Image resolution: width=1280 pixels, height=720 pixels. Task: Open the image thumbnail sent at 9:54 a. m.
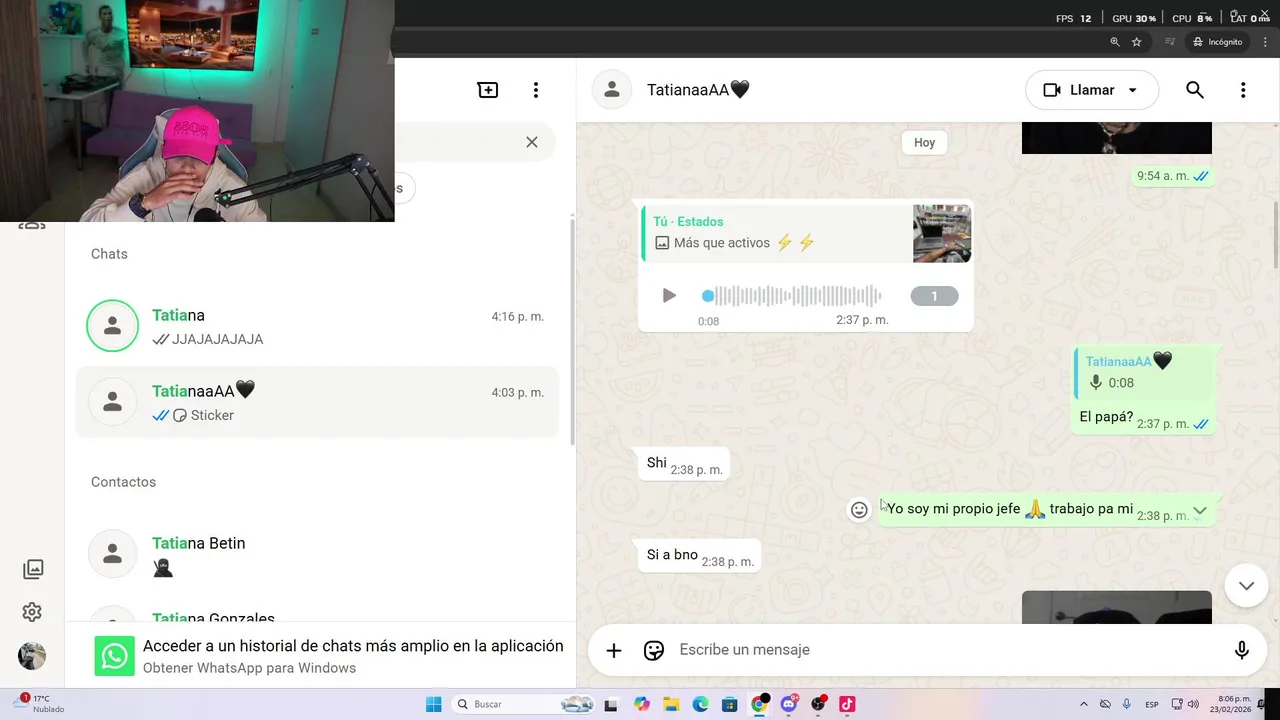tap(1117, 138)
